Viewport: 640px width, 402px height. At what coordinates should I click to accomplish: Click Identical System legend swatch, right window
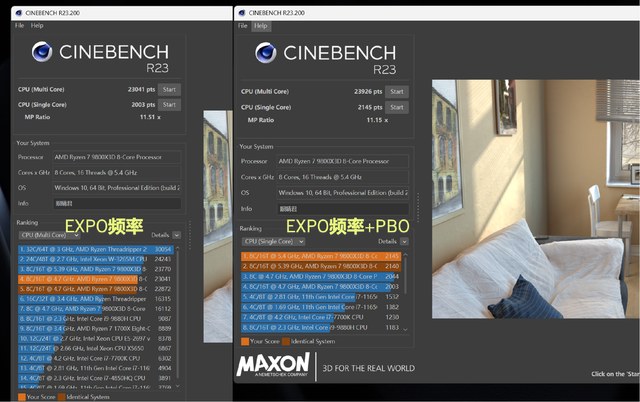click(286, 342)
